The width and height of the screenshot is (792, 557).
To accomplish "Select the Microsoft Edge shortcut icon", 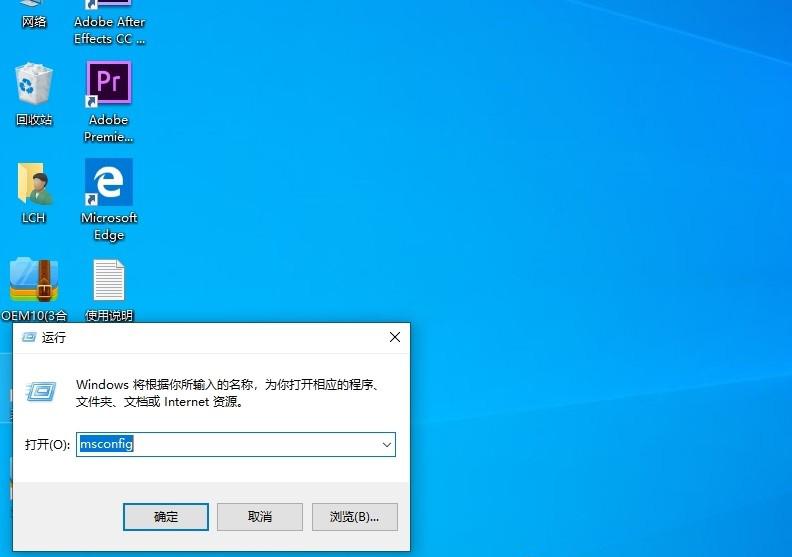I will click(109, 199).
